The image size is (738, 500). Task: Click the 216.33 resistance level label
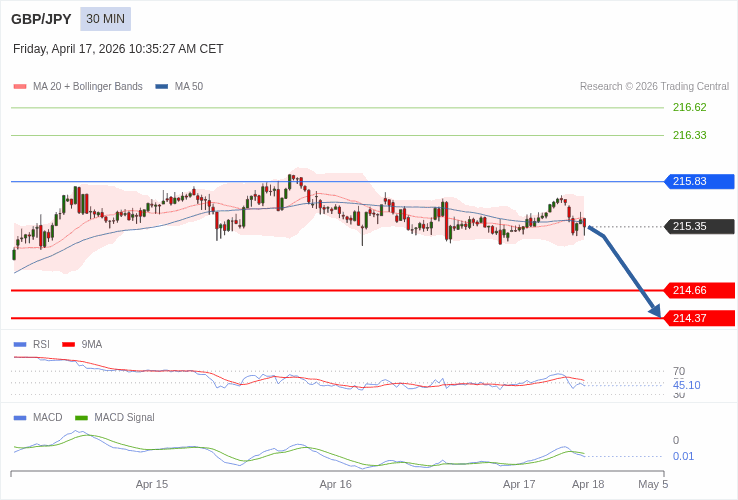pyautogui.click(x=689, y=135)
